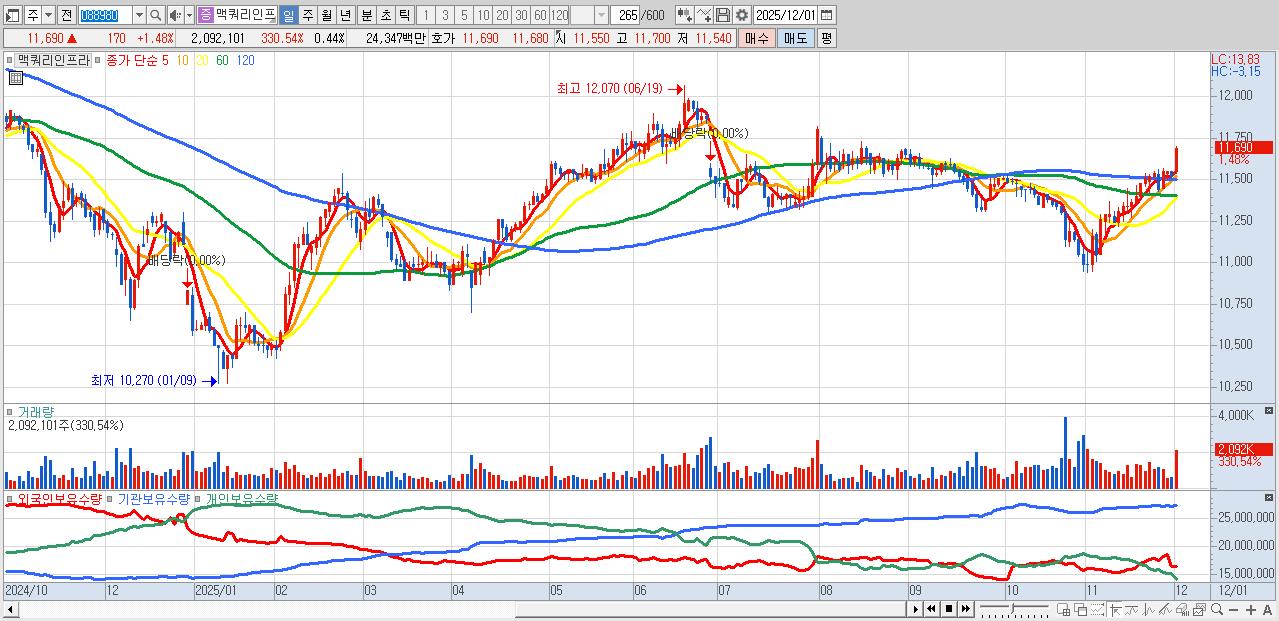Open dropdown arrow next to first 주 button
The width and height of the screenshot is (1279, 621).
tap(48, 15)
